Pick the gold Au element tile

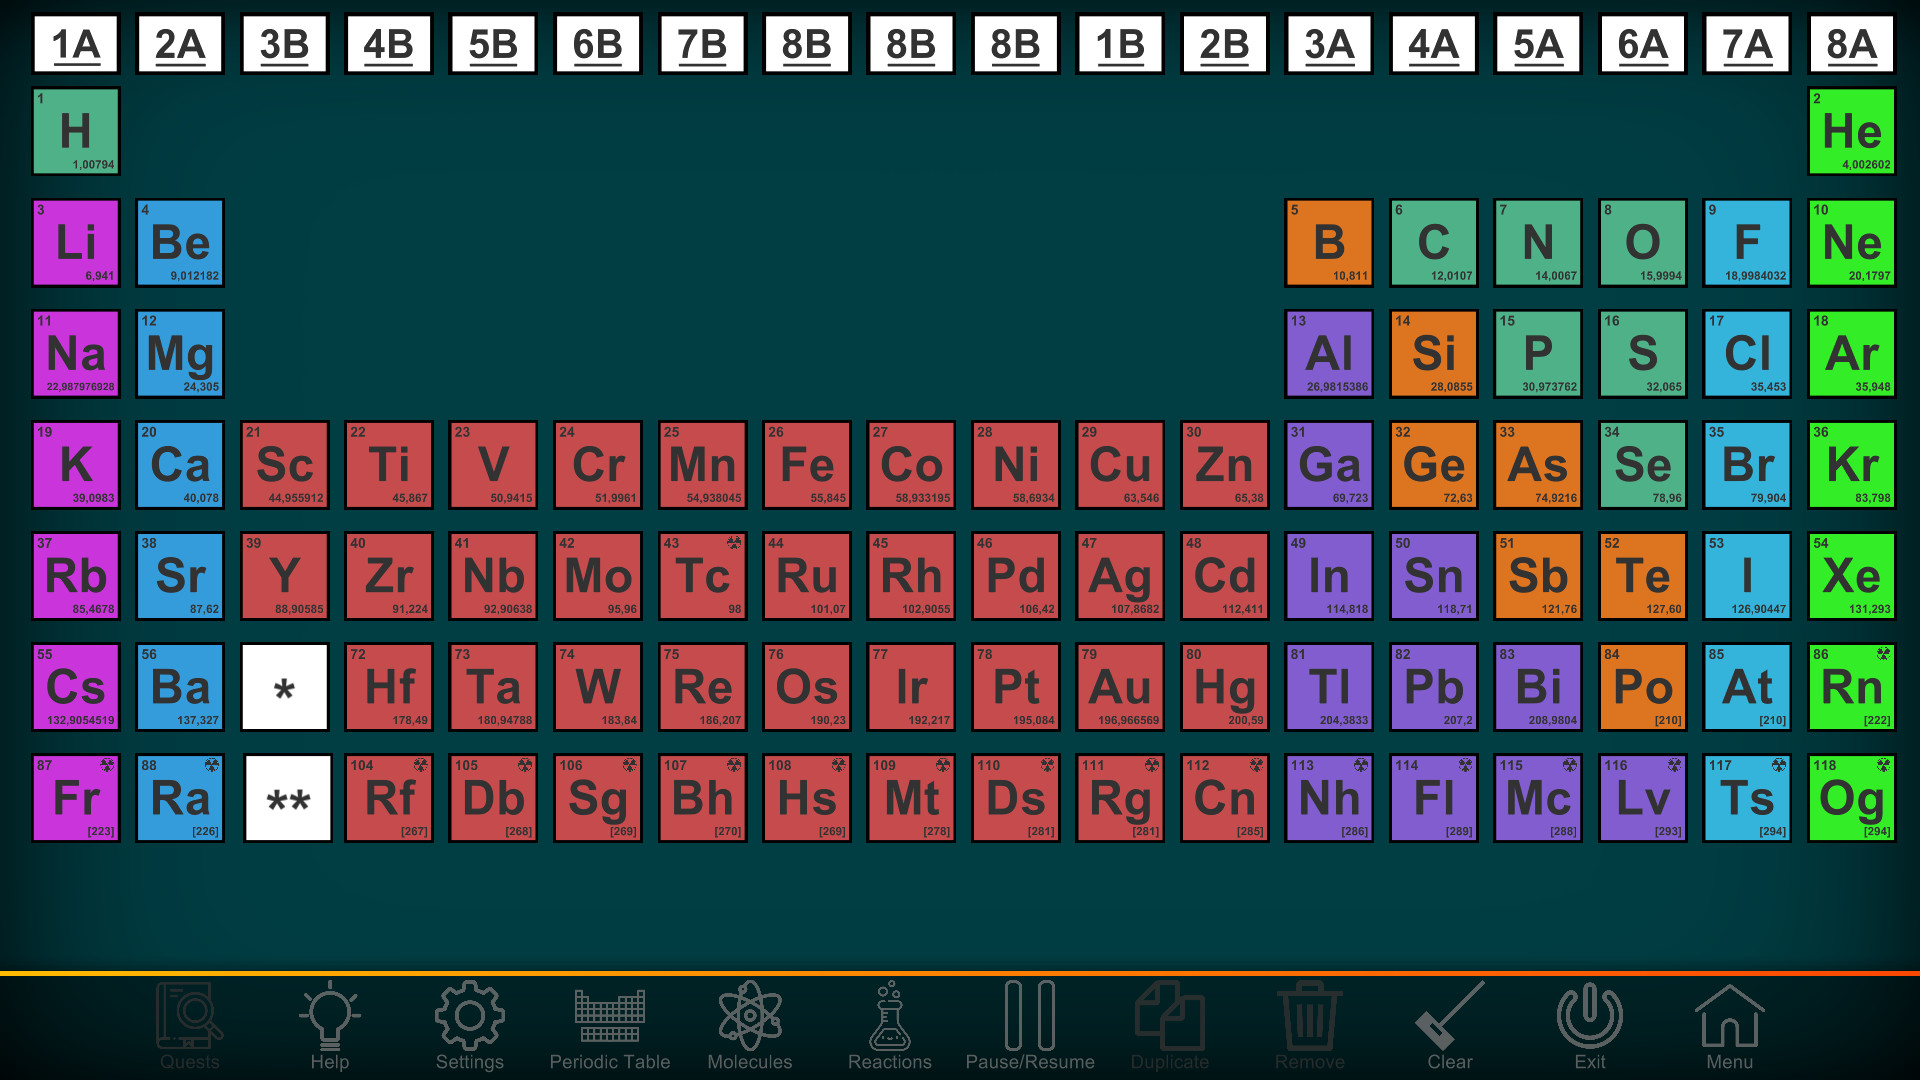point(1120,687)
